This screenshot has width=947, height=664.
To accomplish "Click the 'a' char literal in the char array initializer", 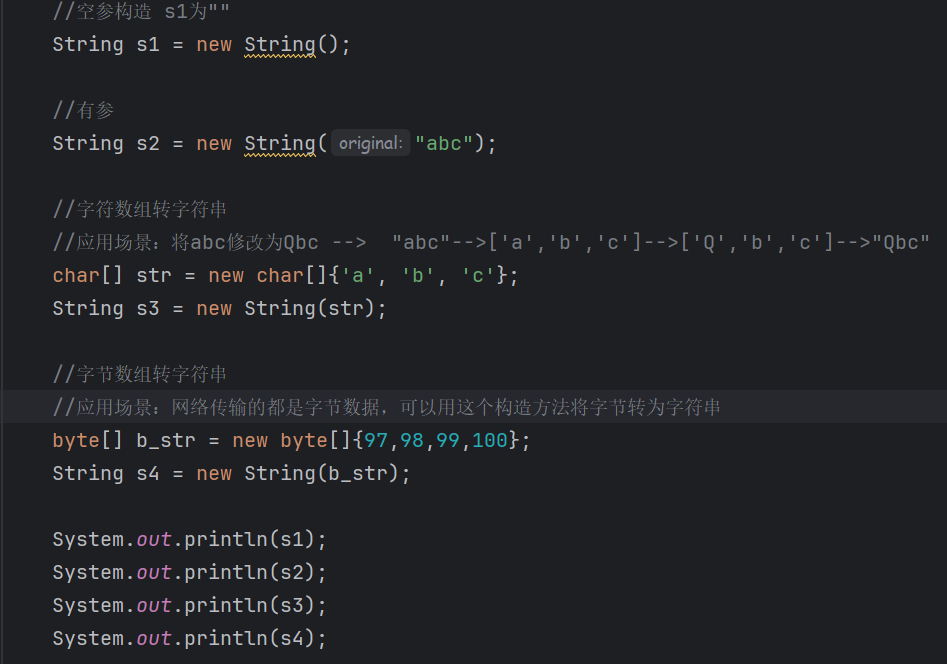I will pos(358,276).
